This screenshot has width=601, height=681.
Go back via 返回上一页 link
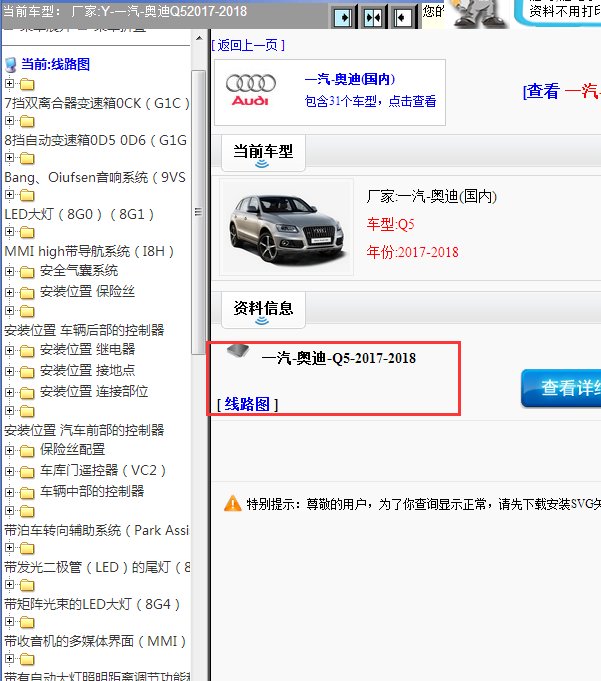pyautogui.click(x=248, y=45)
